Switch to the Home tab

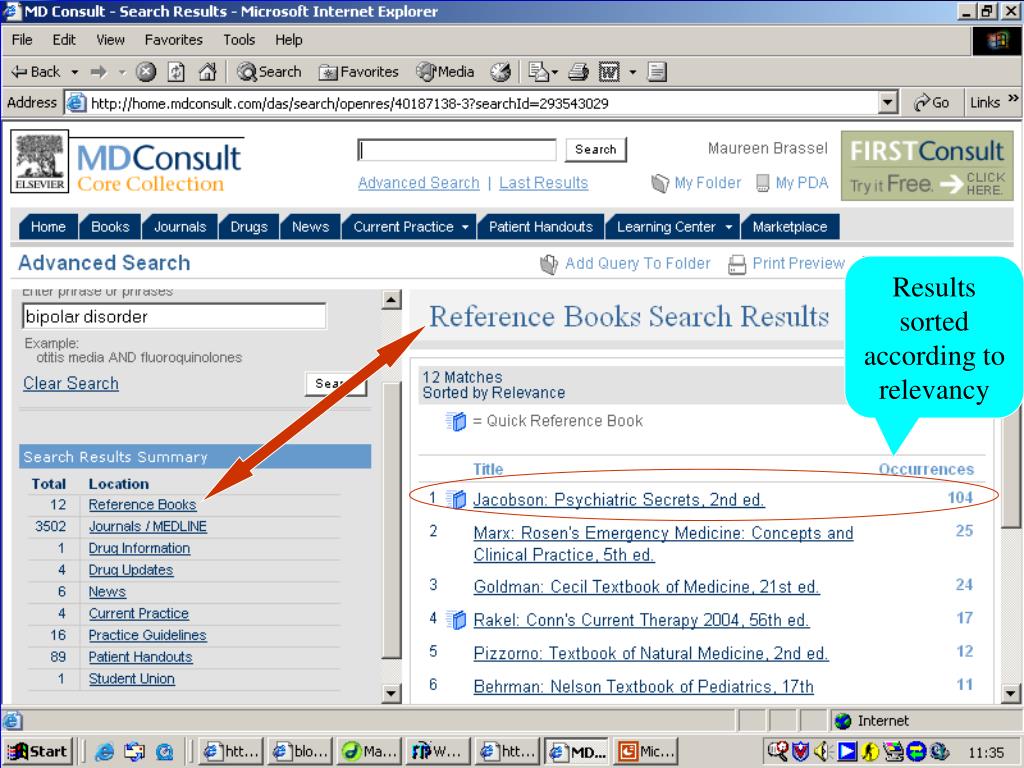(48, 227)
